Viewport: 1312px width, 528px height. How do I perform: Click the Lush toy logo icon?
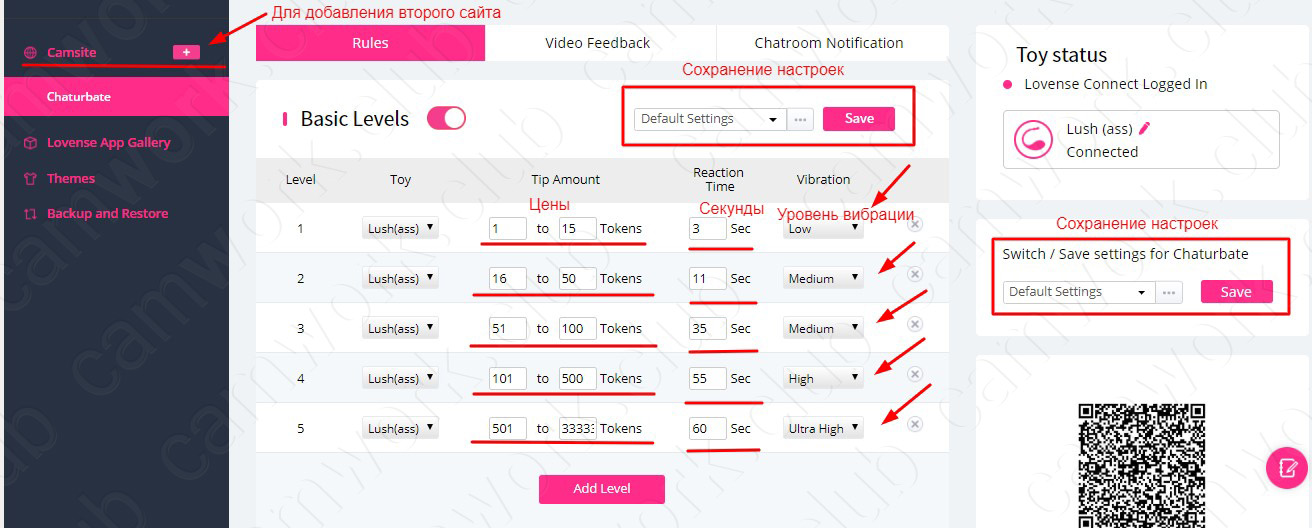(x=1033, y=140)
